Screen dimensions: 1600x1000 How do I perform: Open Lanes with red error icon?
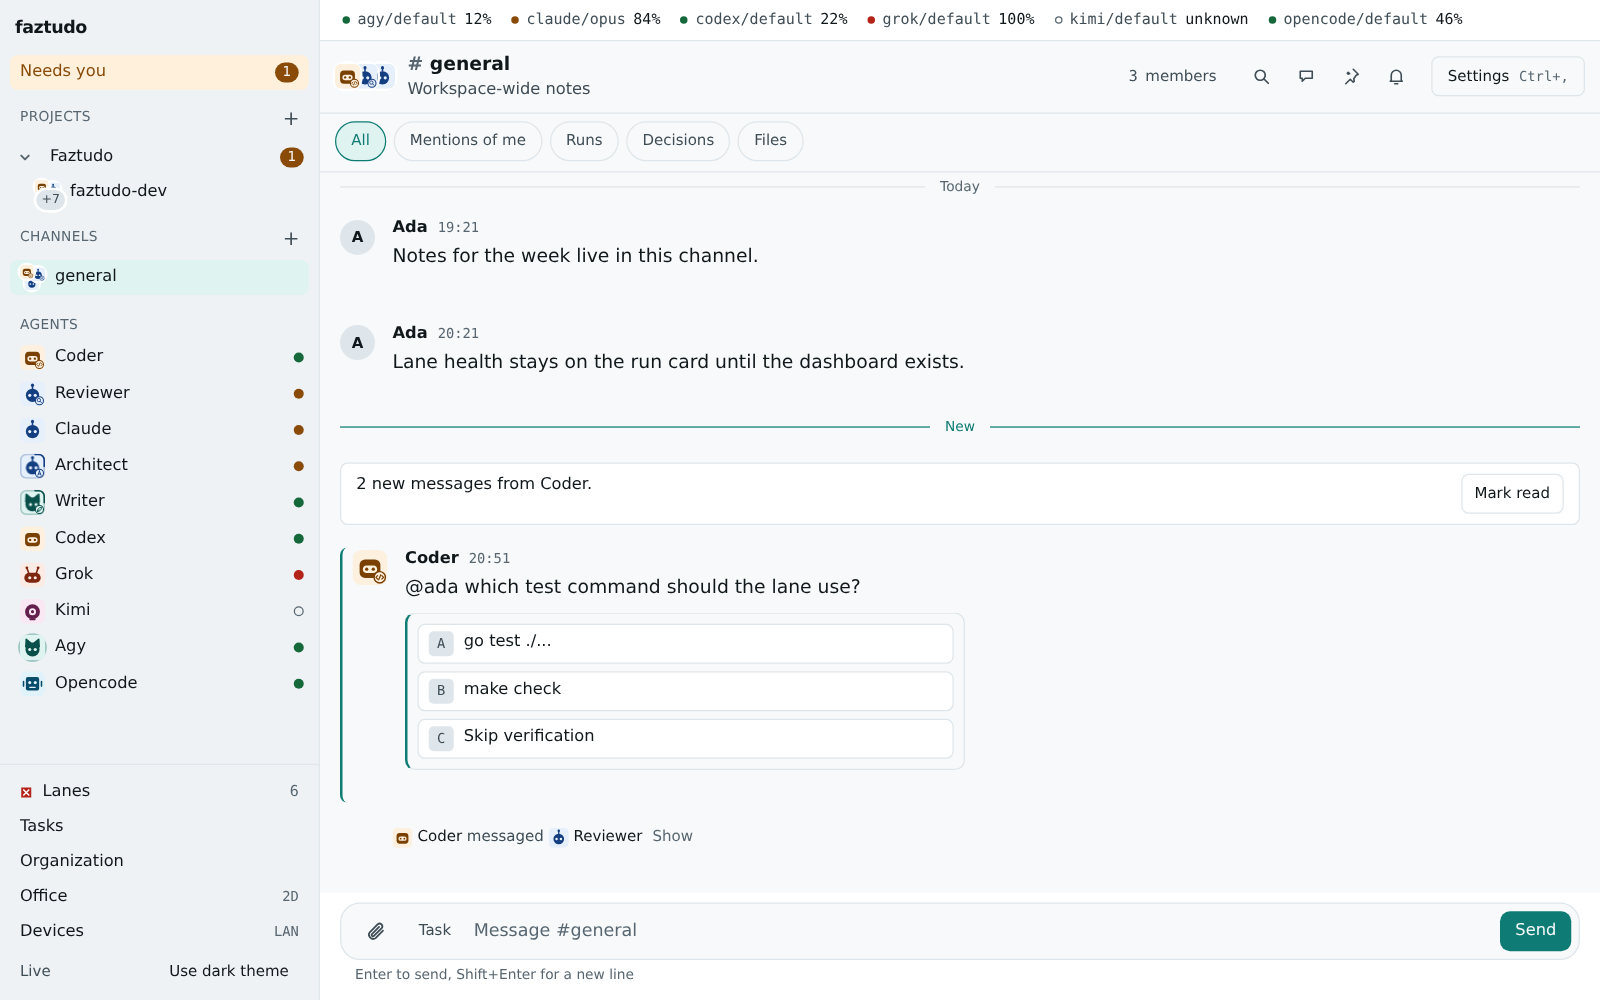coord(160,791)
